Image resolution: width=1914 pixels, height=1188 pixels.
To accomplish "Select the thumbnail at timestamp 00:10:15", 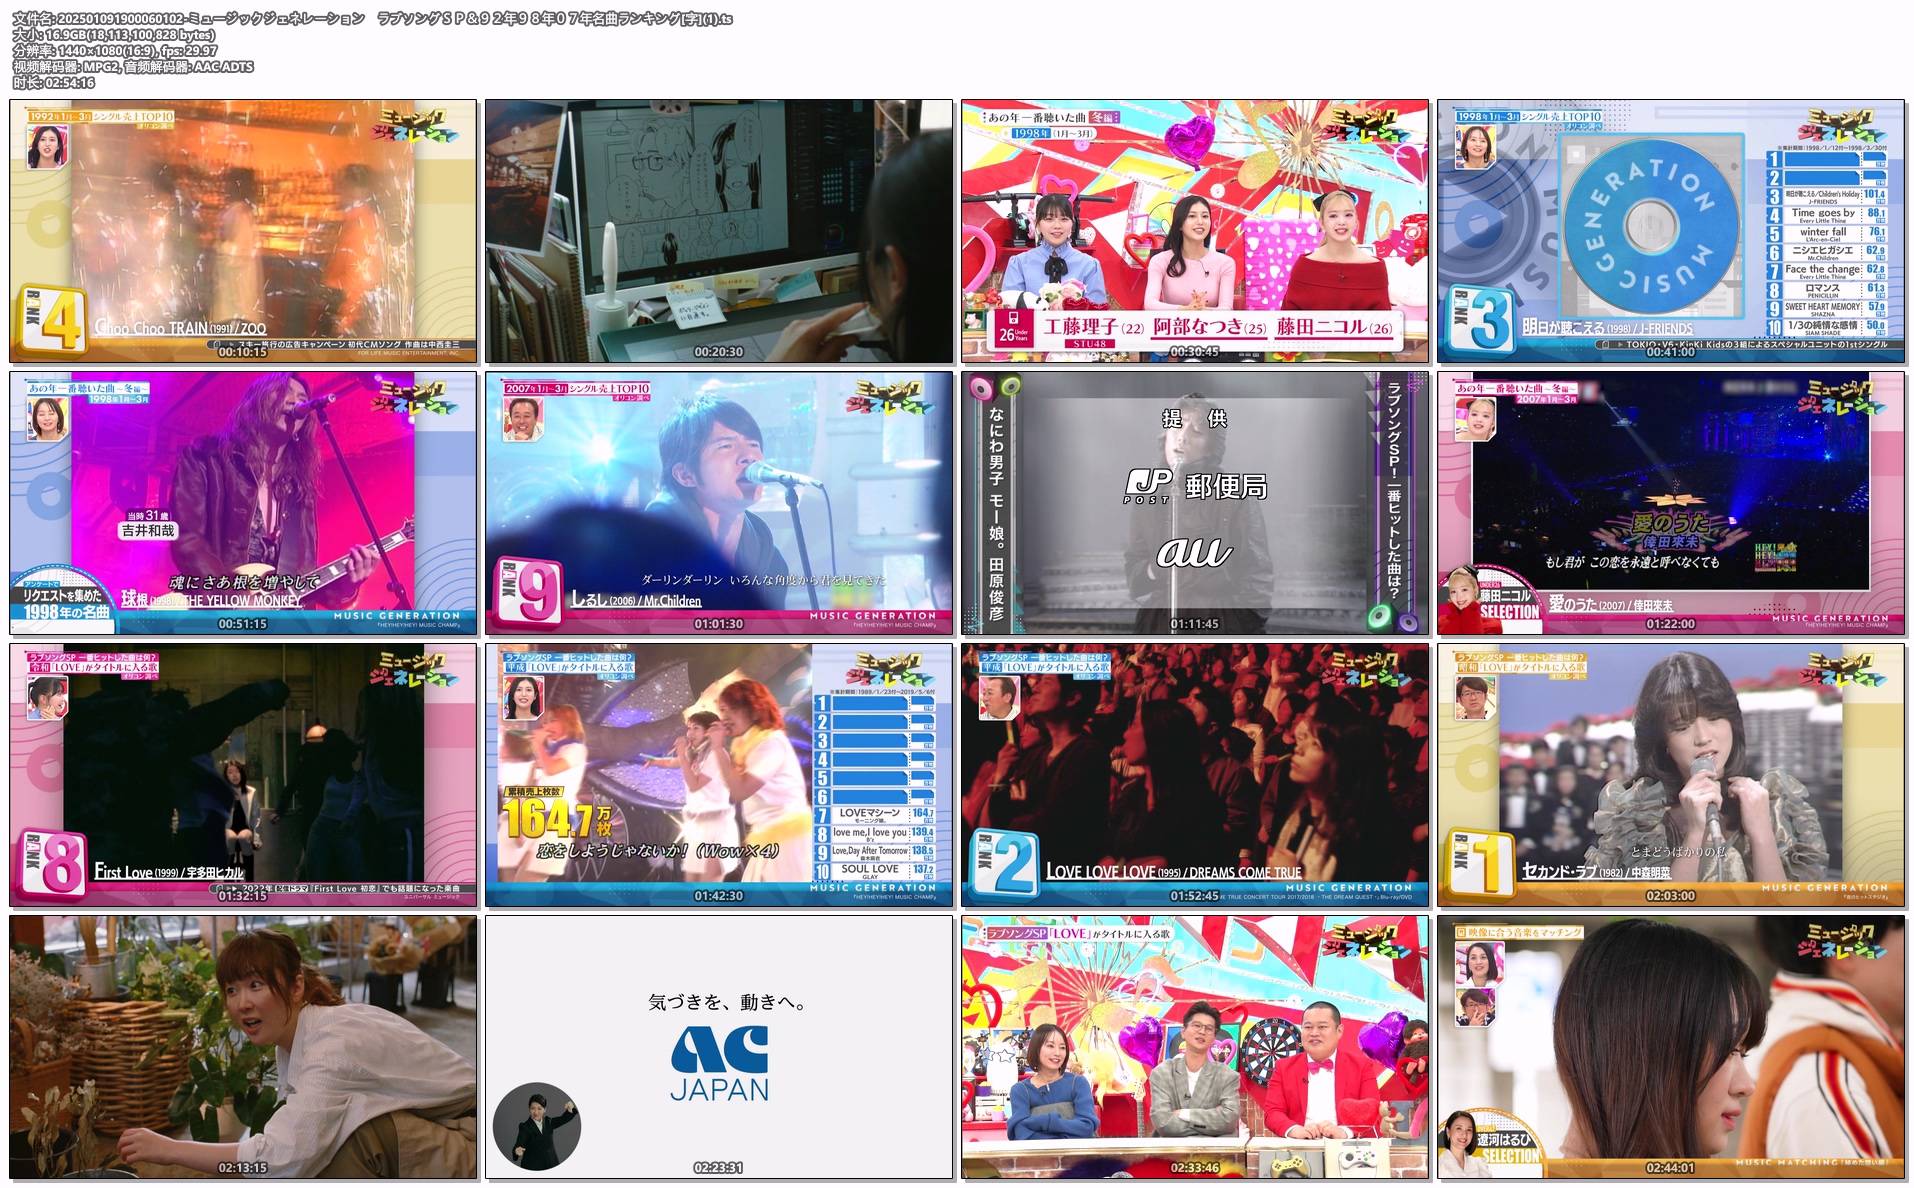I will [x=243, y=231].
